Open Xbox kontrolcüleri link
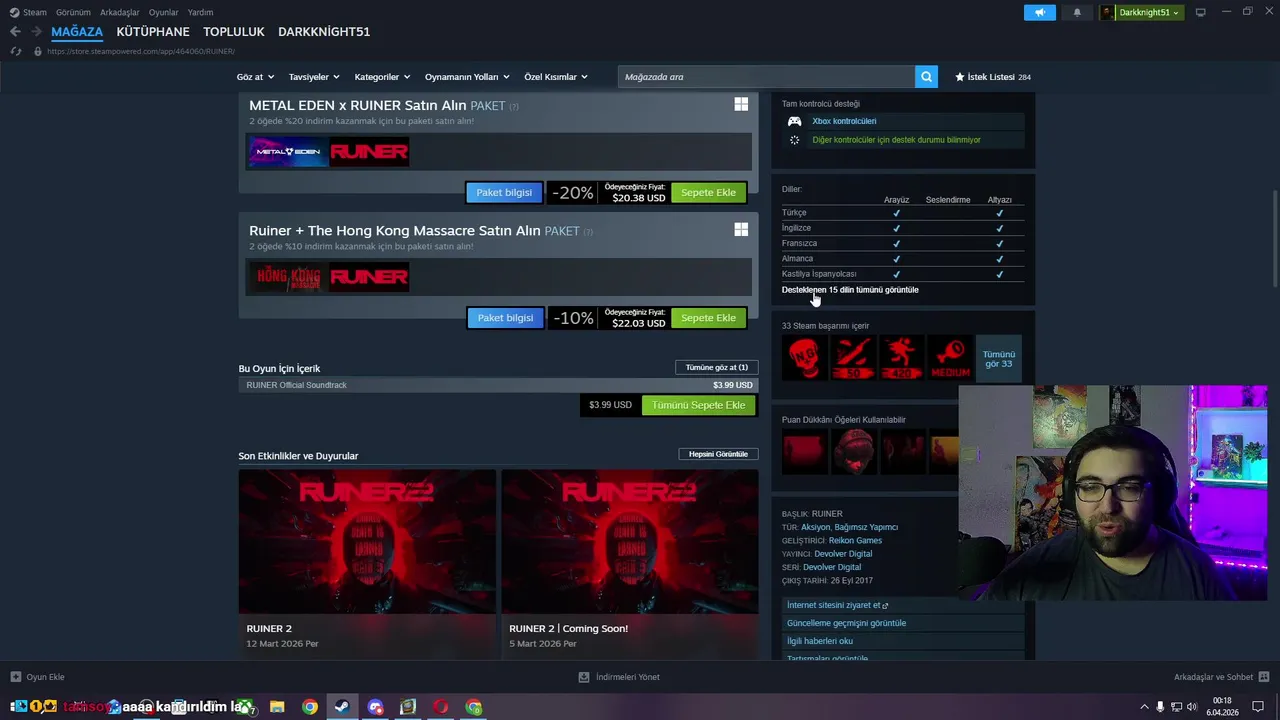This screenshot has height=720, width=1280. (x=844, y=121)
